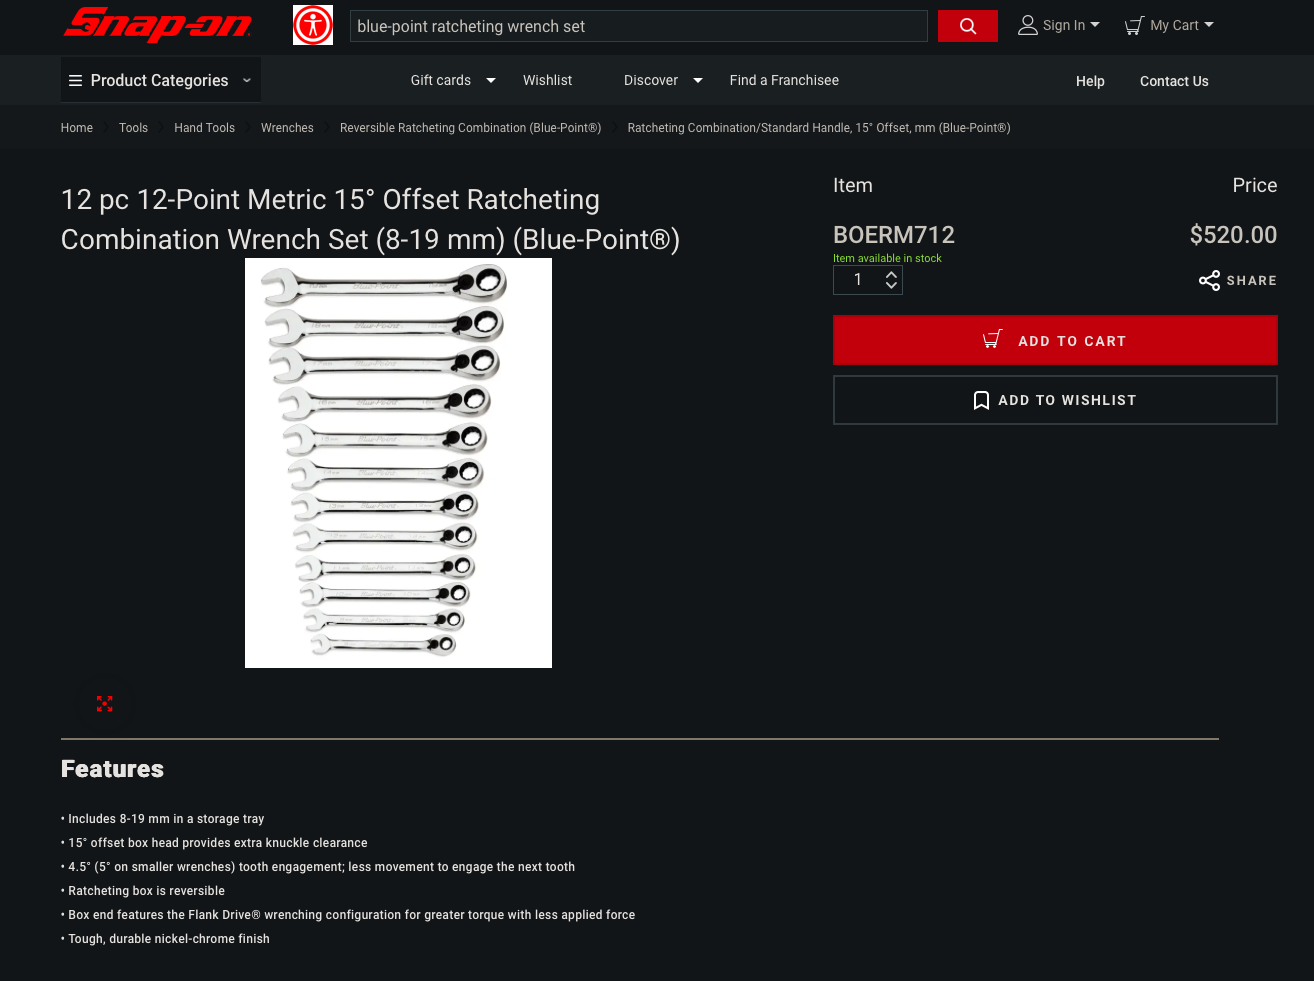Open the Gift cards dropdown arrow
Image resolution: width=1314 pixels, height=981 pixels.
click(491, 81)
